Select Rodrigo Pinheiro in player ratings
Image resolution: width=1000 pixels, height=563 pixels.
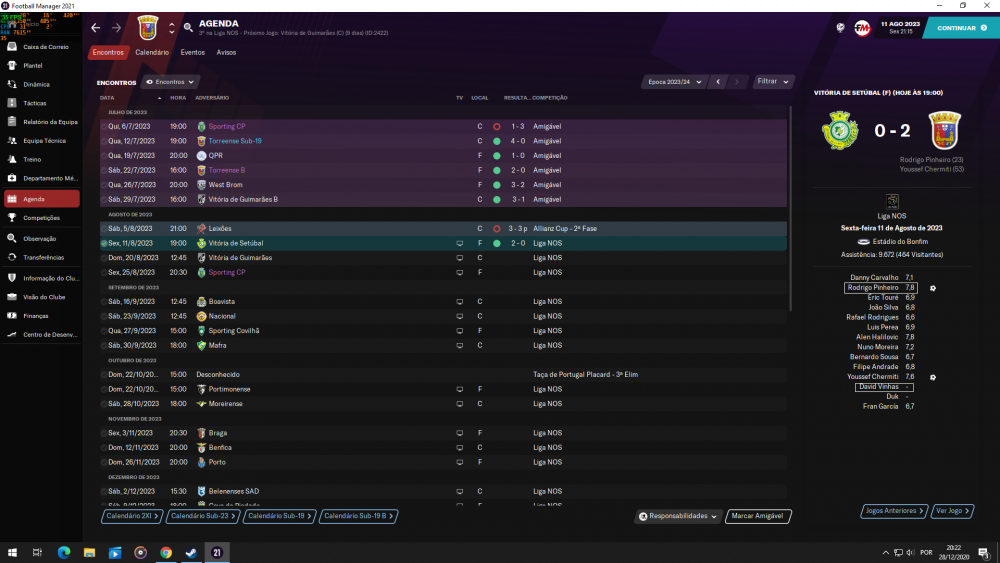881,288
